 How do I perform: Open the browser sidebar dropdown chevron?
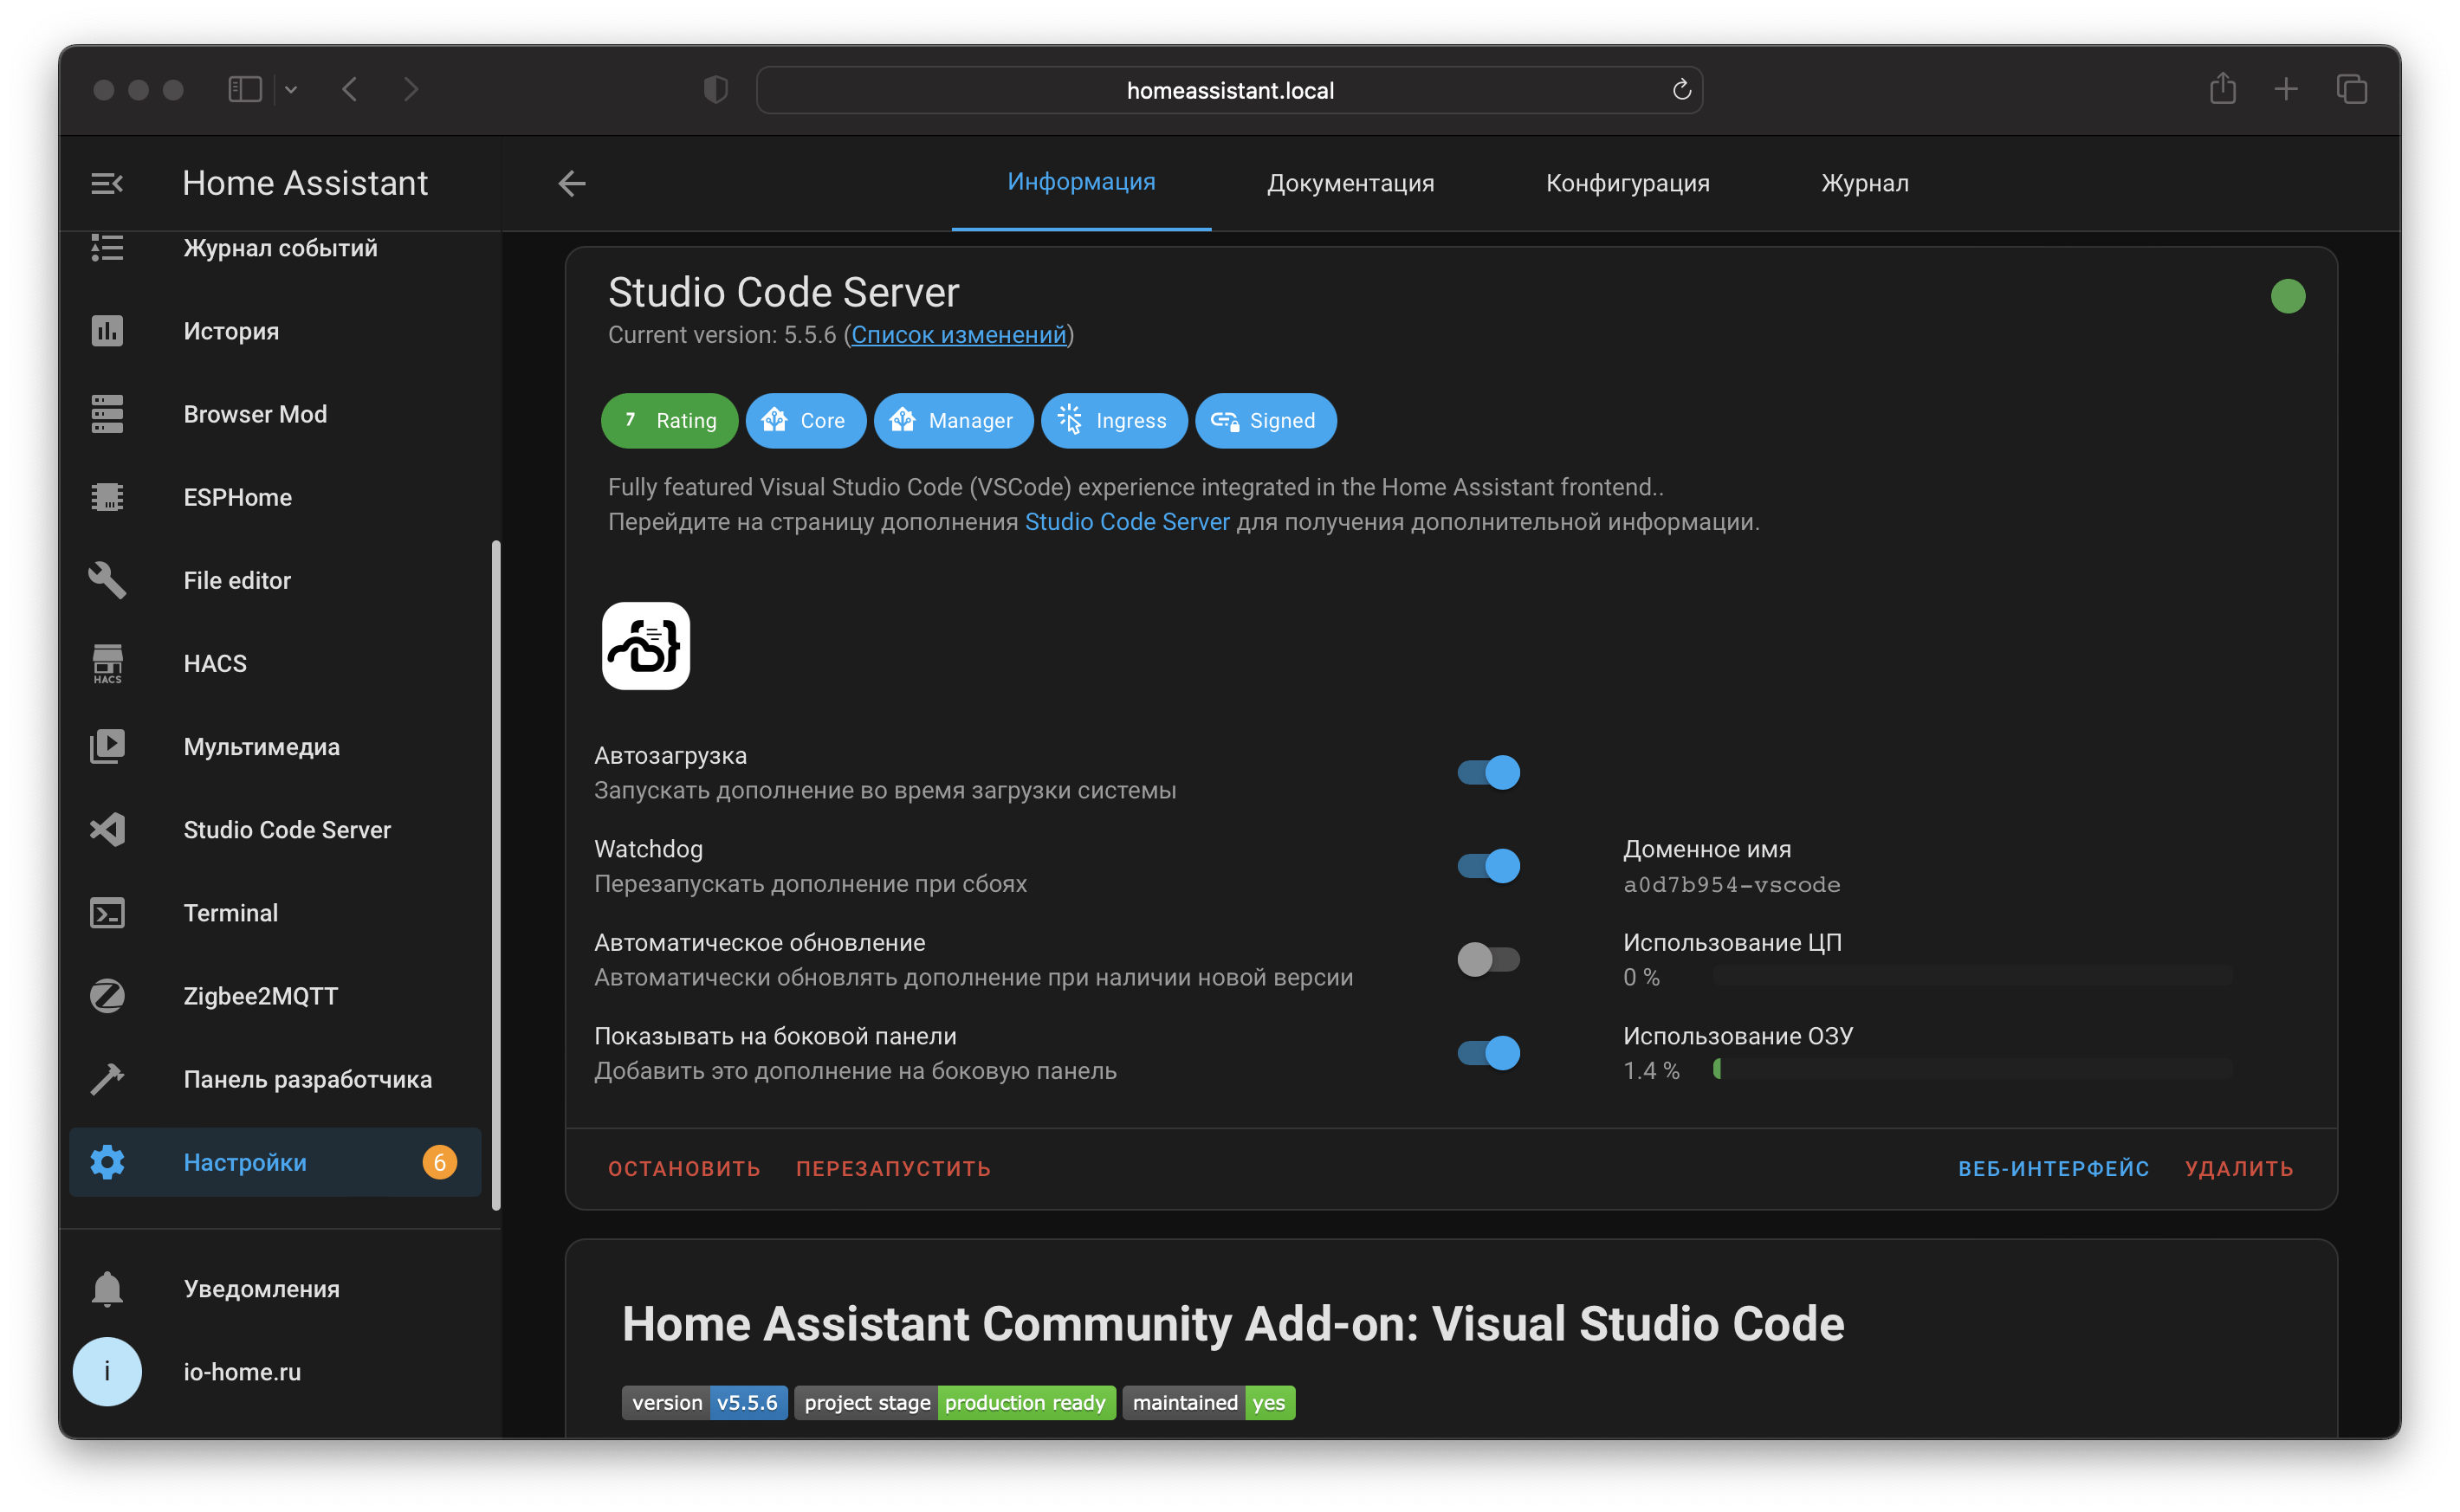click(x=291, y=90)
